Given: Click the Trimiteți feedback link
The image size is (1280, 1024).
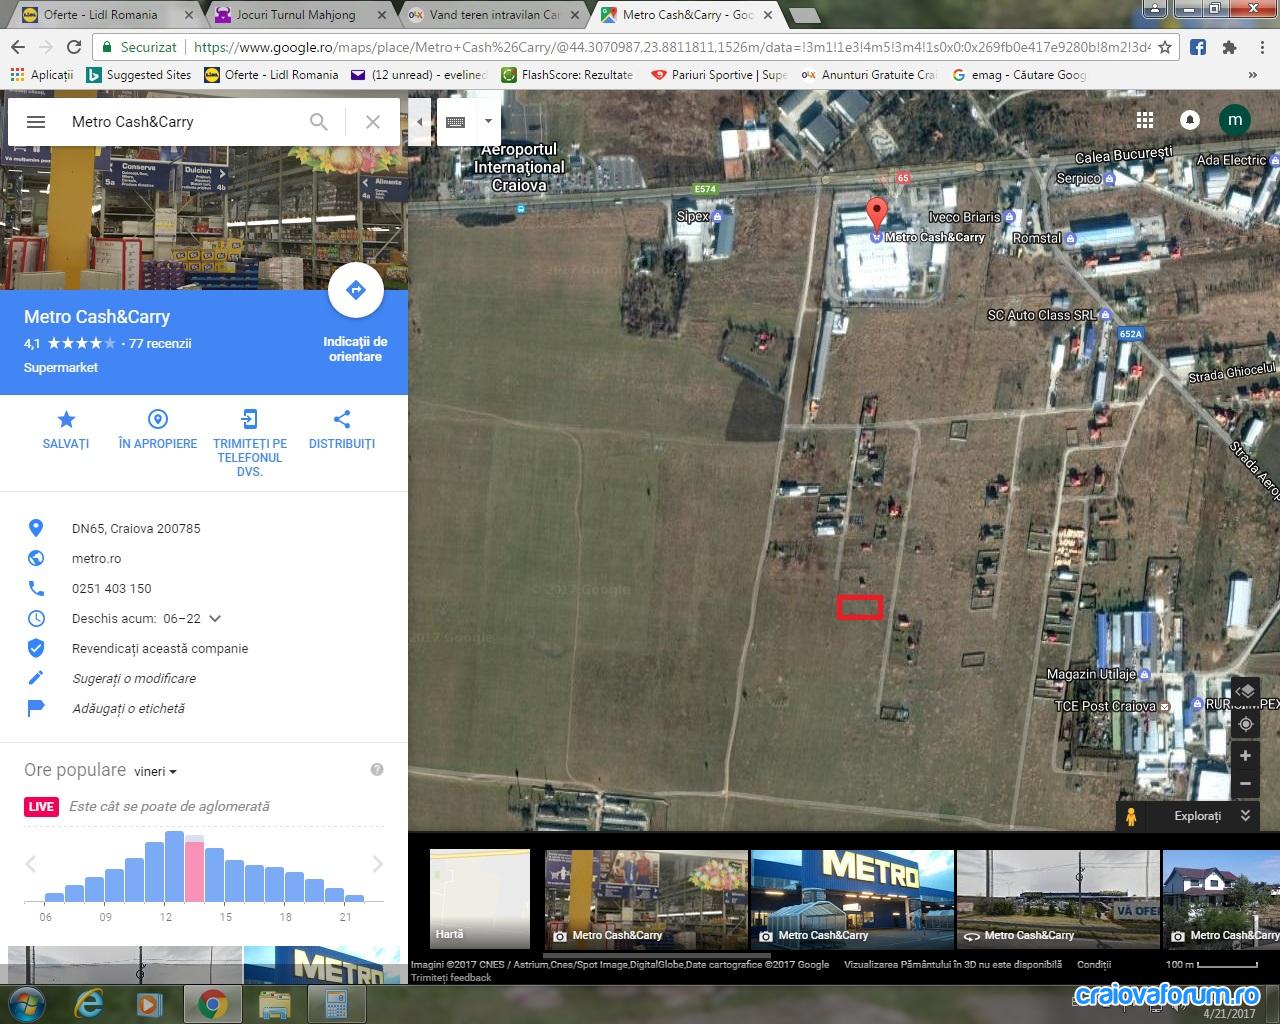Looking at the screenshot, I should pyautogui.click(x=451, y=978).
